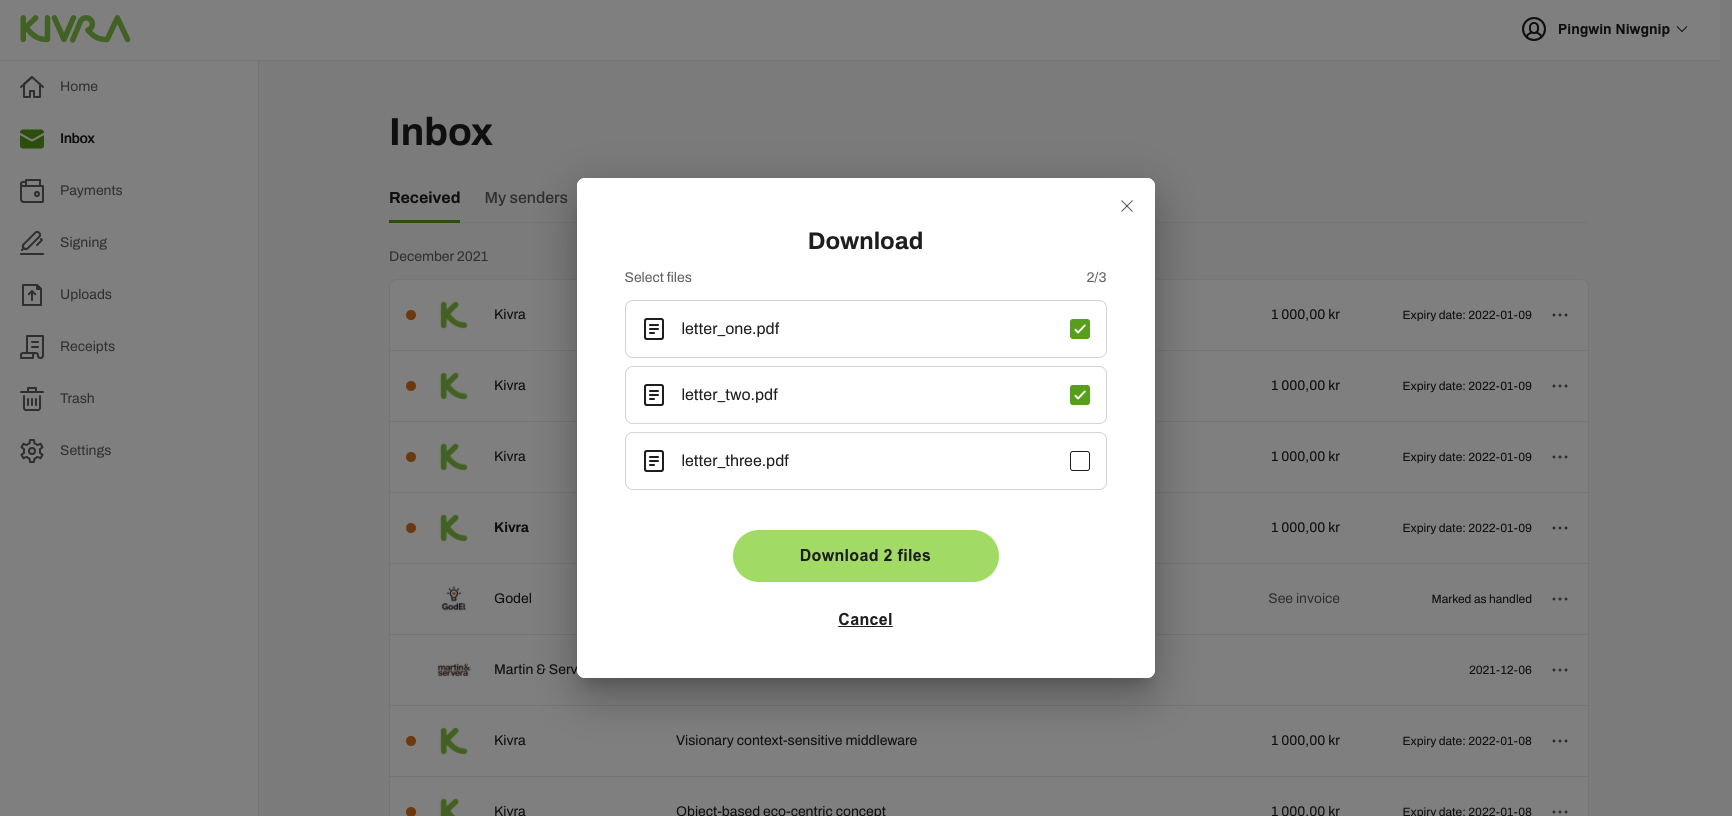This screenshot has width=1732, height=816.
Task: Click the Download 2 files button
Action: pyautogui.click(x=865, y=556)
